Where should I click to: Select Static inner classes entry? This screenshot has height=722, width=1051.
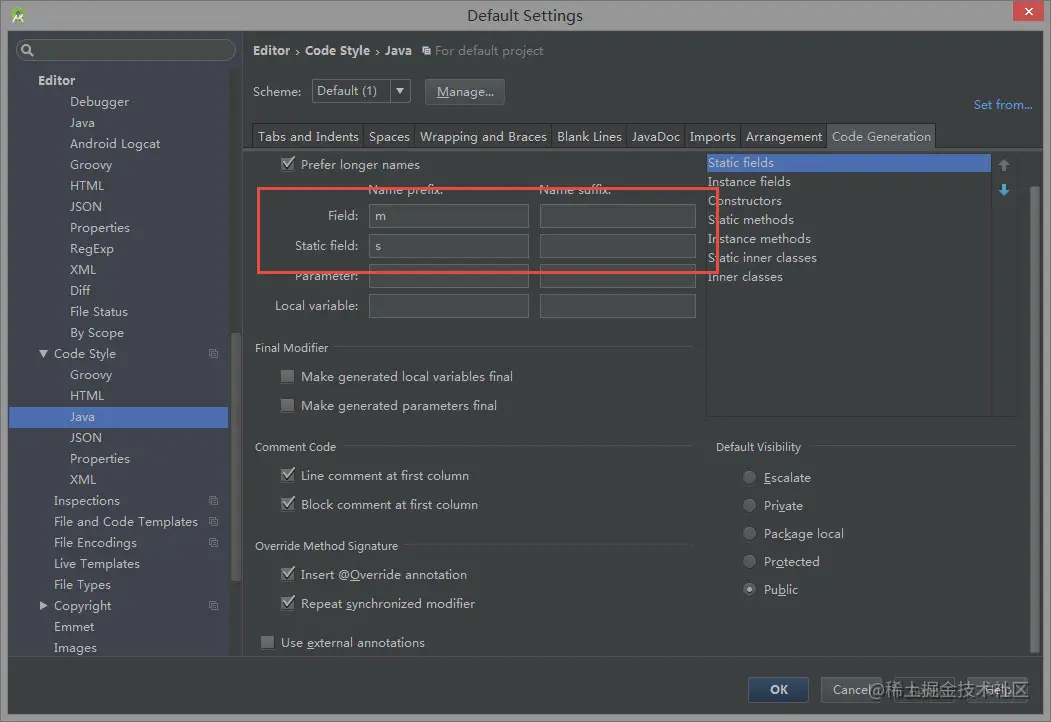[849, 257]
